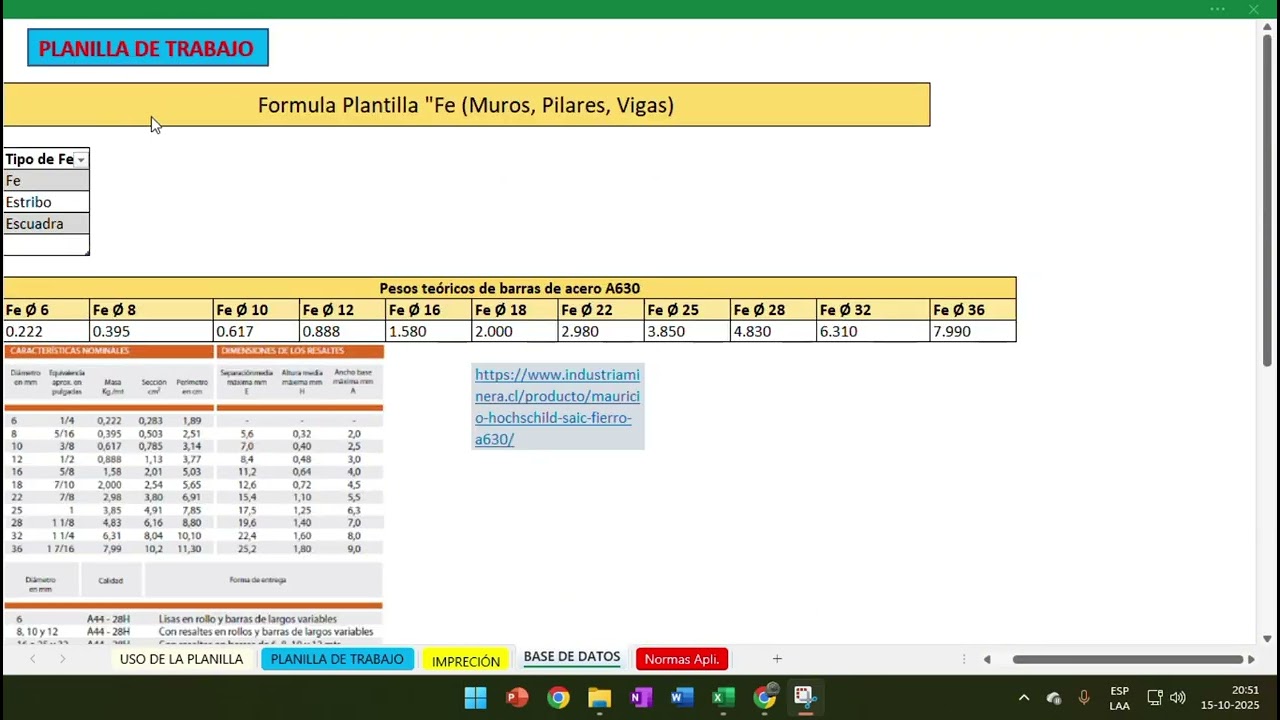Click the vertical scrollbar up arrow
The height and width of the screenshot is (720, 1280).
tap(1267, 27)
